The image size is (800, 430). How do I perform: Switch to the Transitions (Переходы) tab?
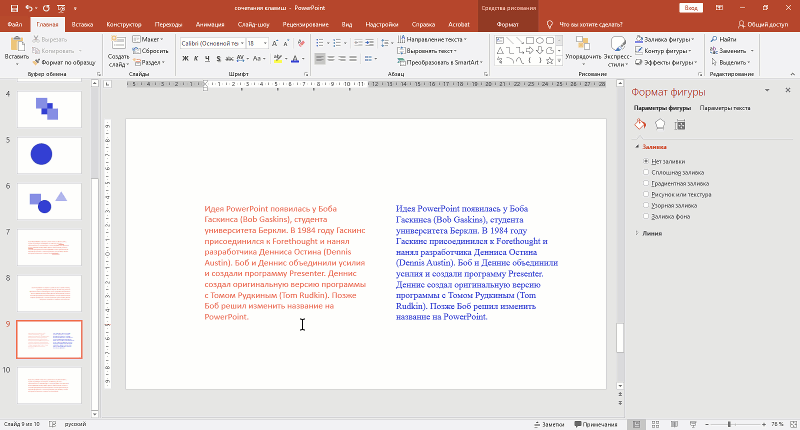pos(168,24)
